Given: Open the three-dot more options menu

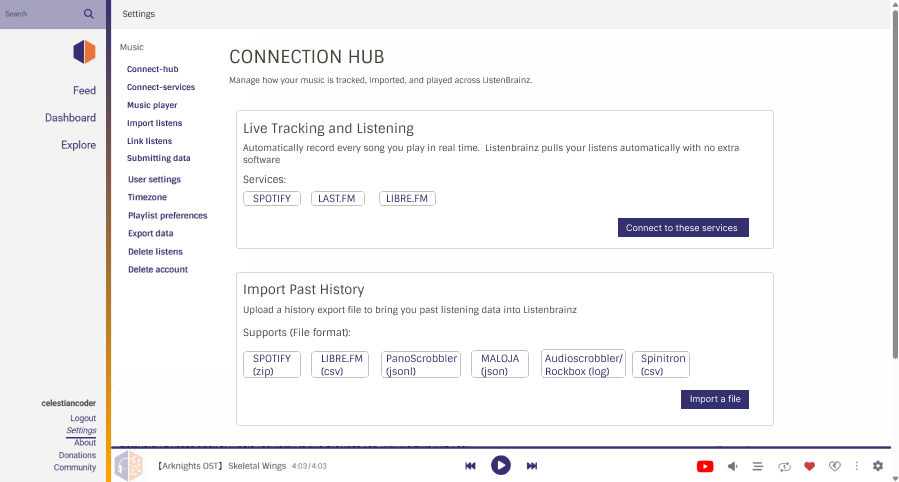Looking at the screenshot, I should pyautogui.click(x=857, y=466).
